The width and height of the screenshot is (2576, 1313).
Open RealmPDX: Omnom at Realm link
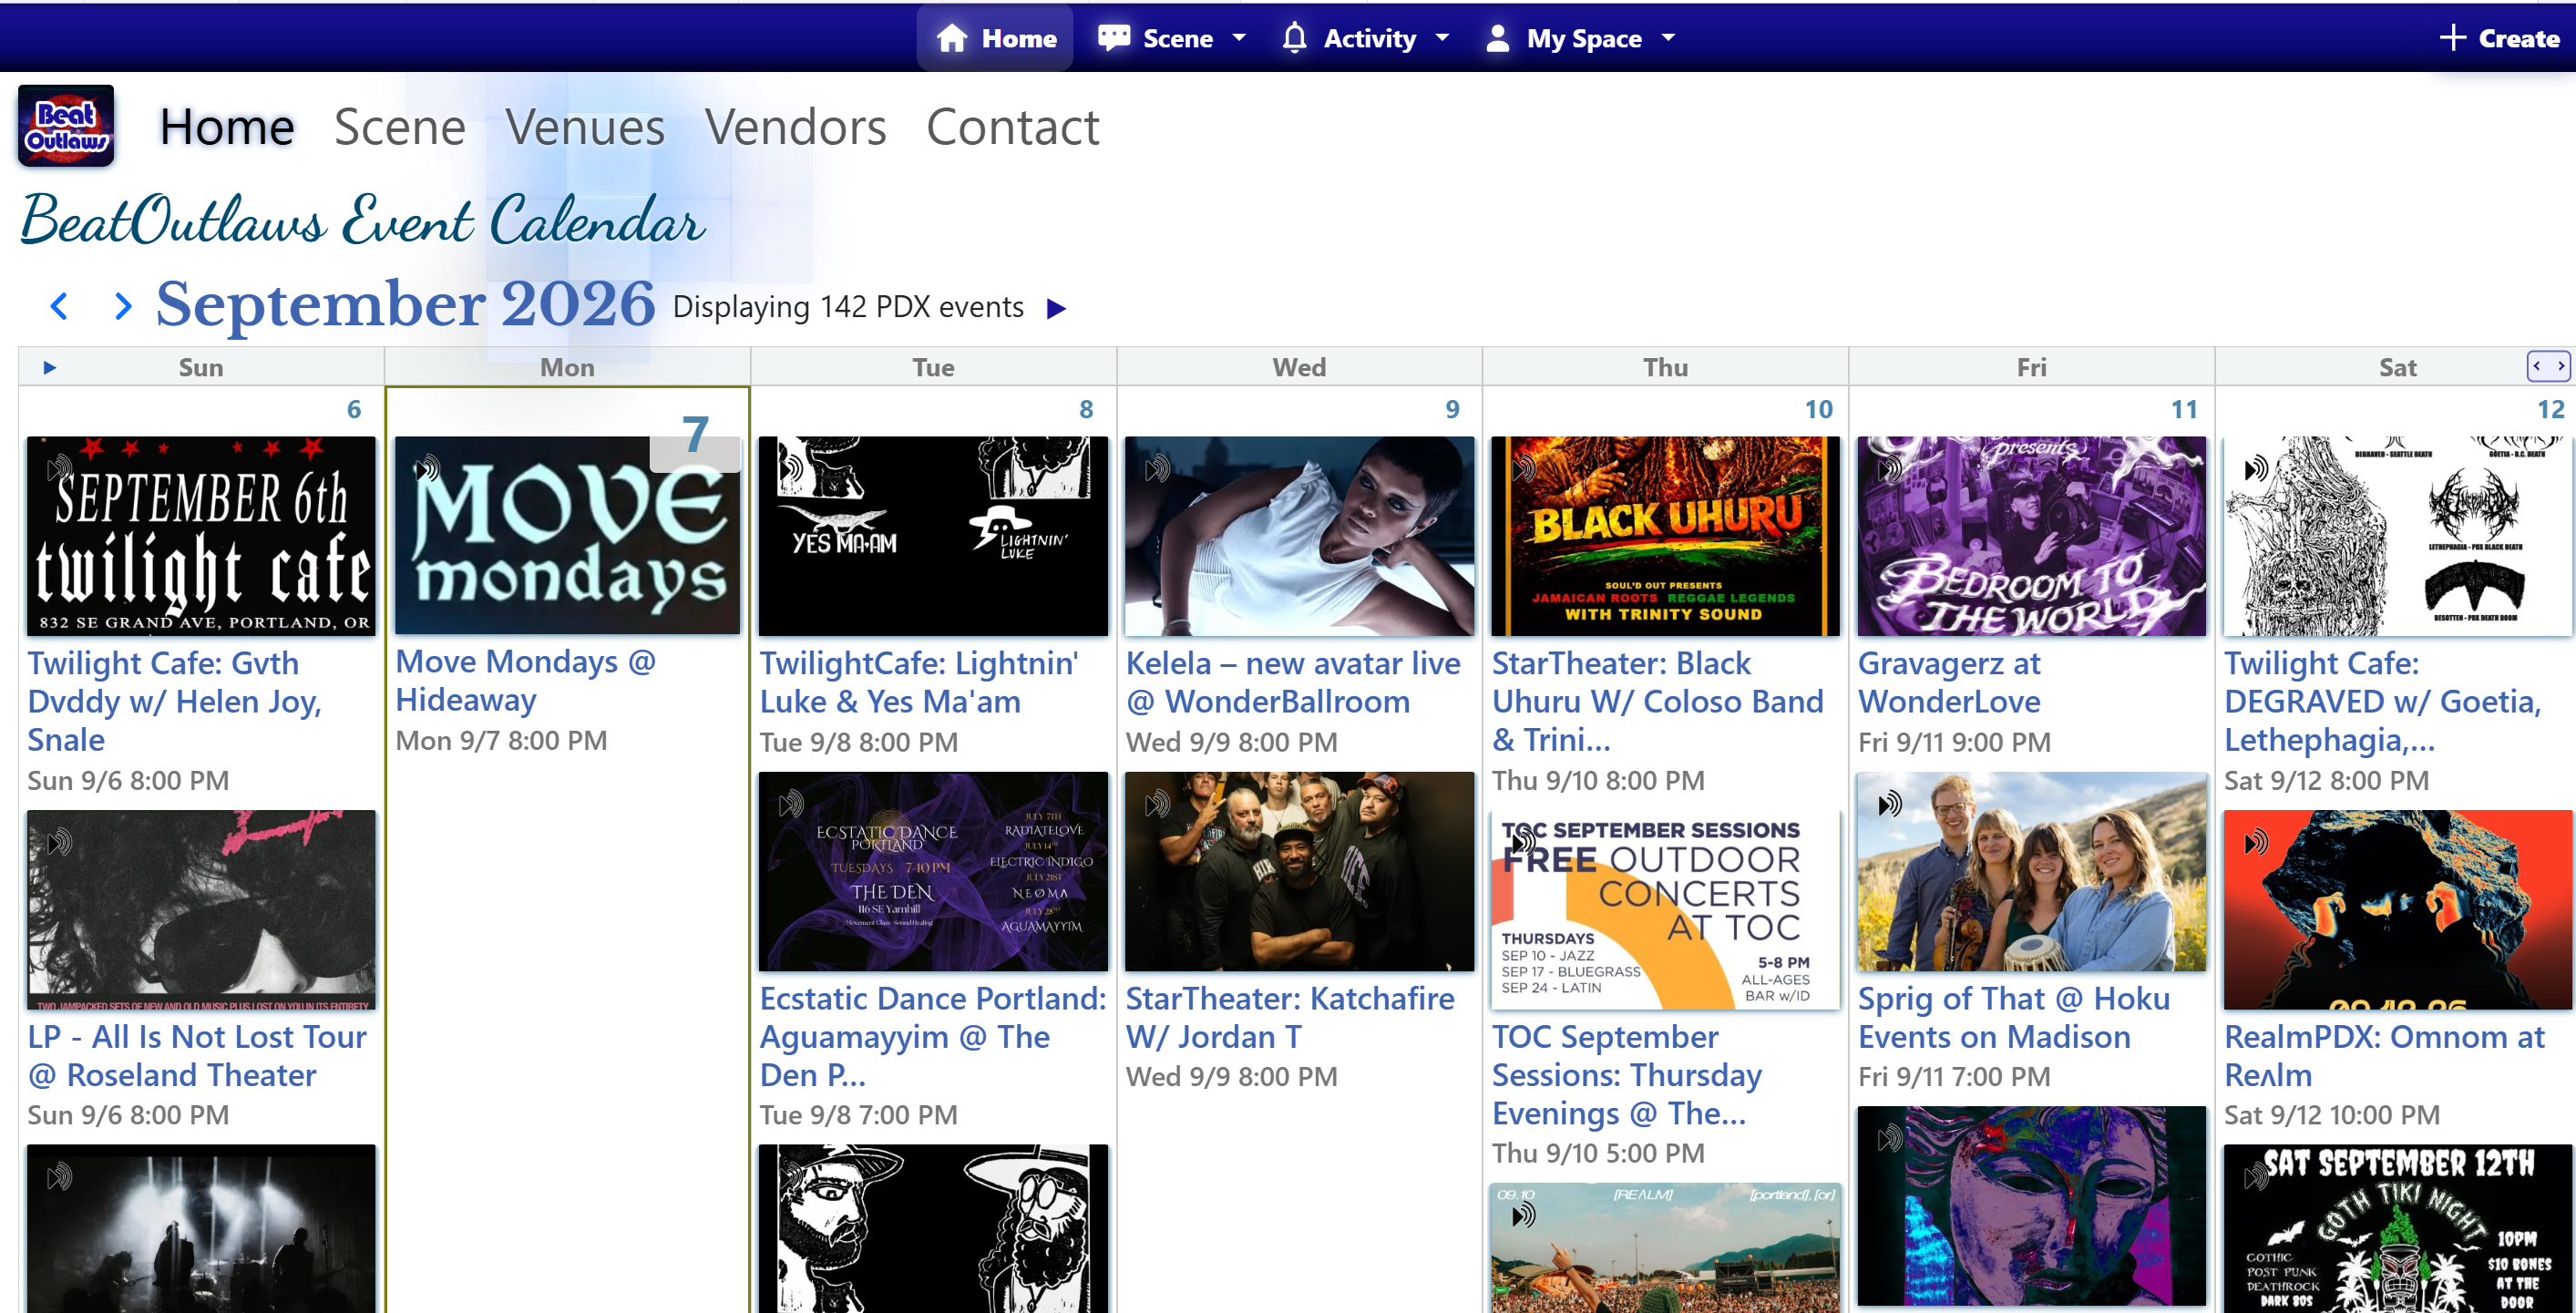(x=2384, y=1055)
